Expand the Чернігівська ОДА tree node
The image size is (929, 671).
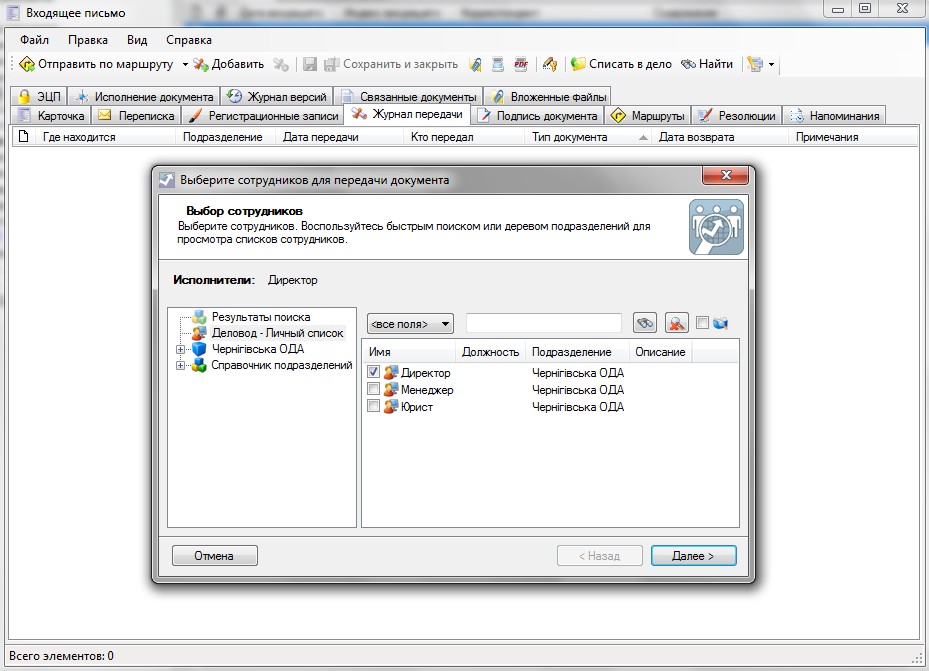[180, 350]
